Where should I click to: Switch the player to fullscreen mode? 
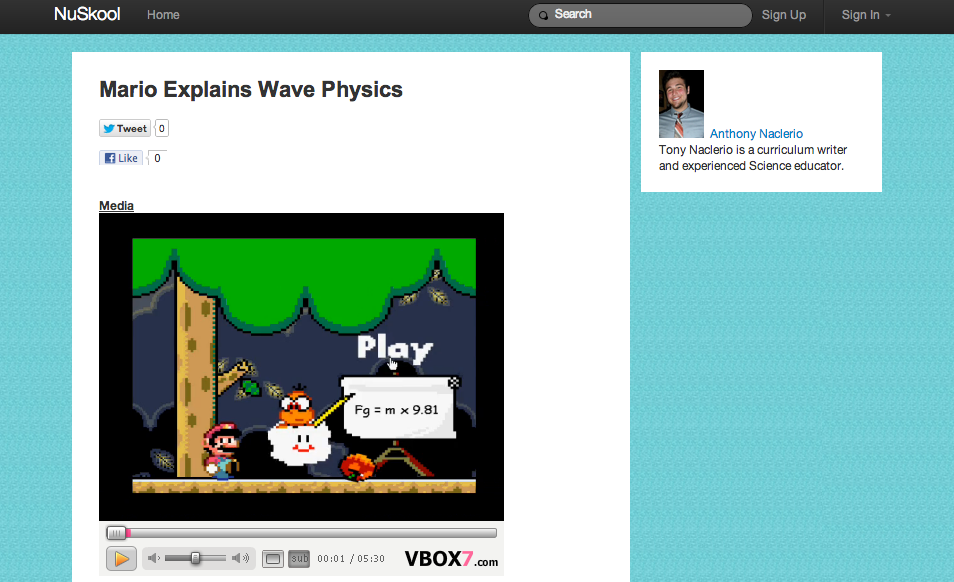click(273, 558)
